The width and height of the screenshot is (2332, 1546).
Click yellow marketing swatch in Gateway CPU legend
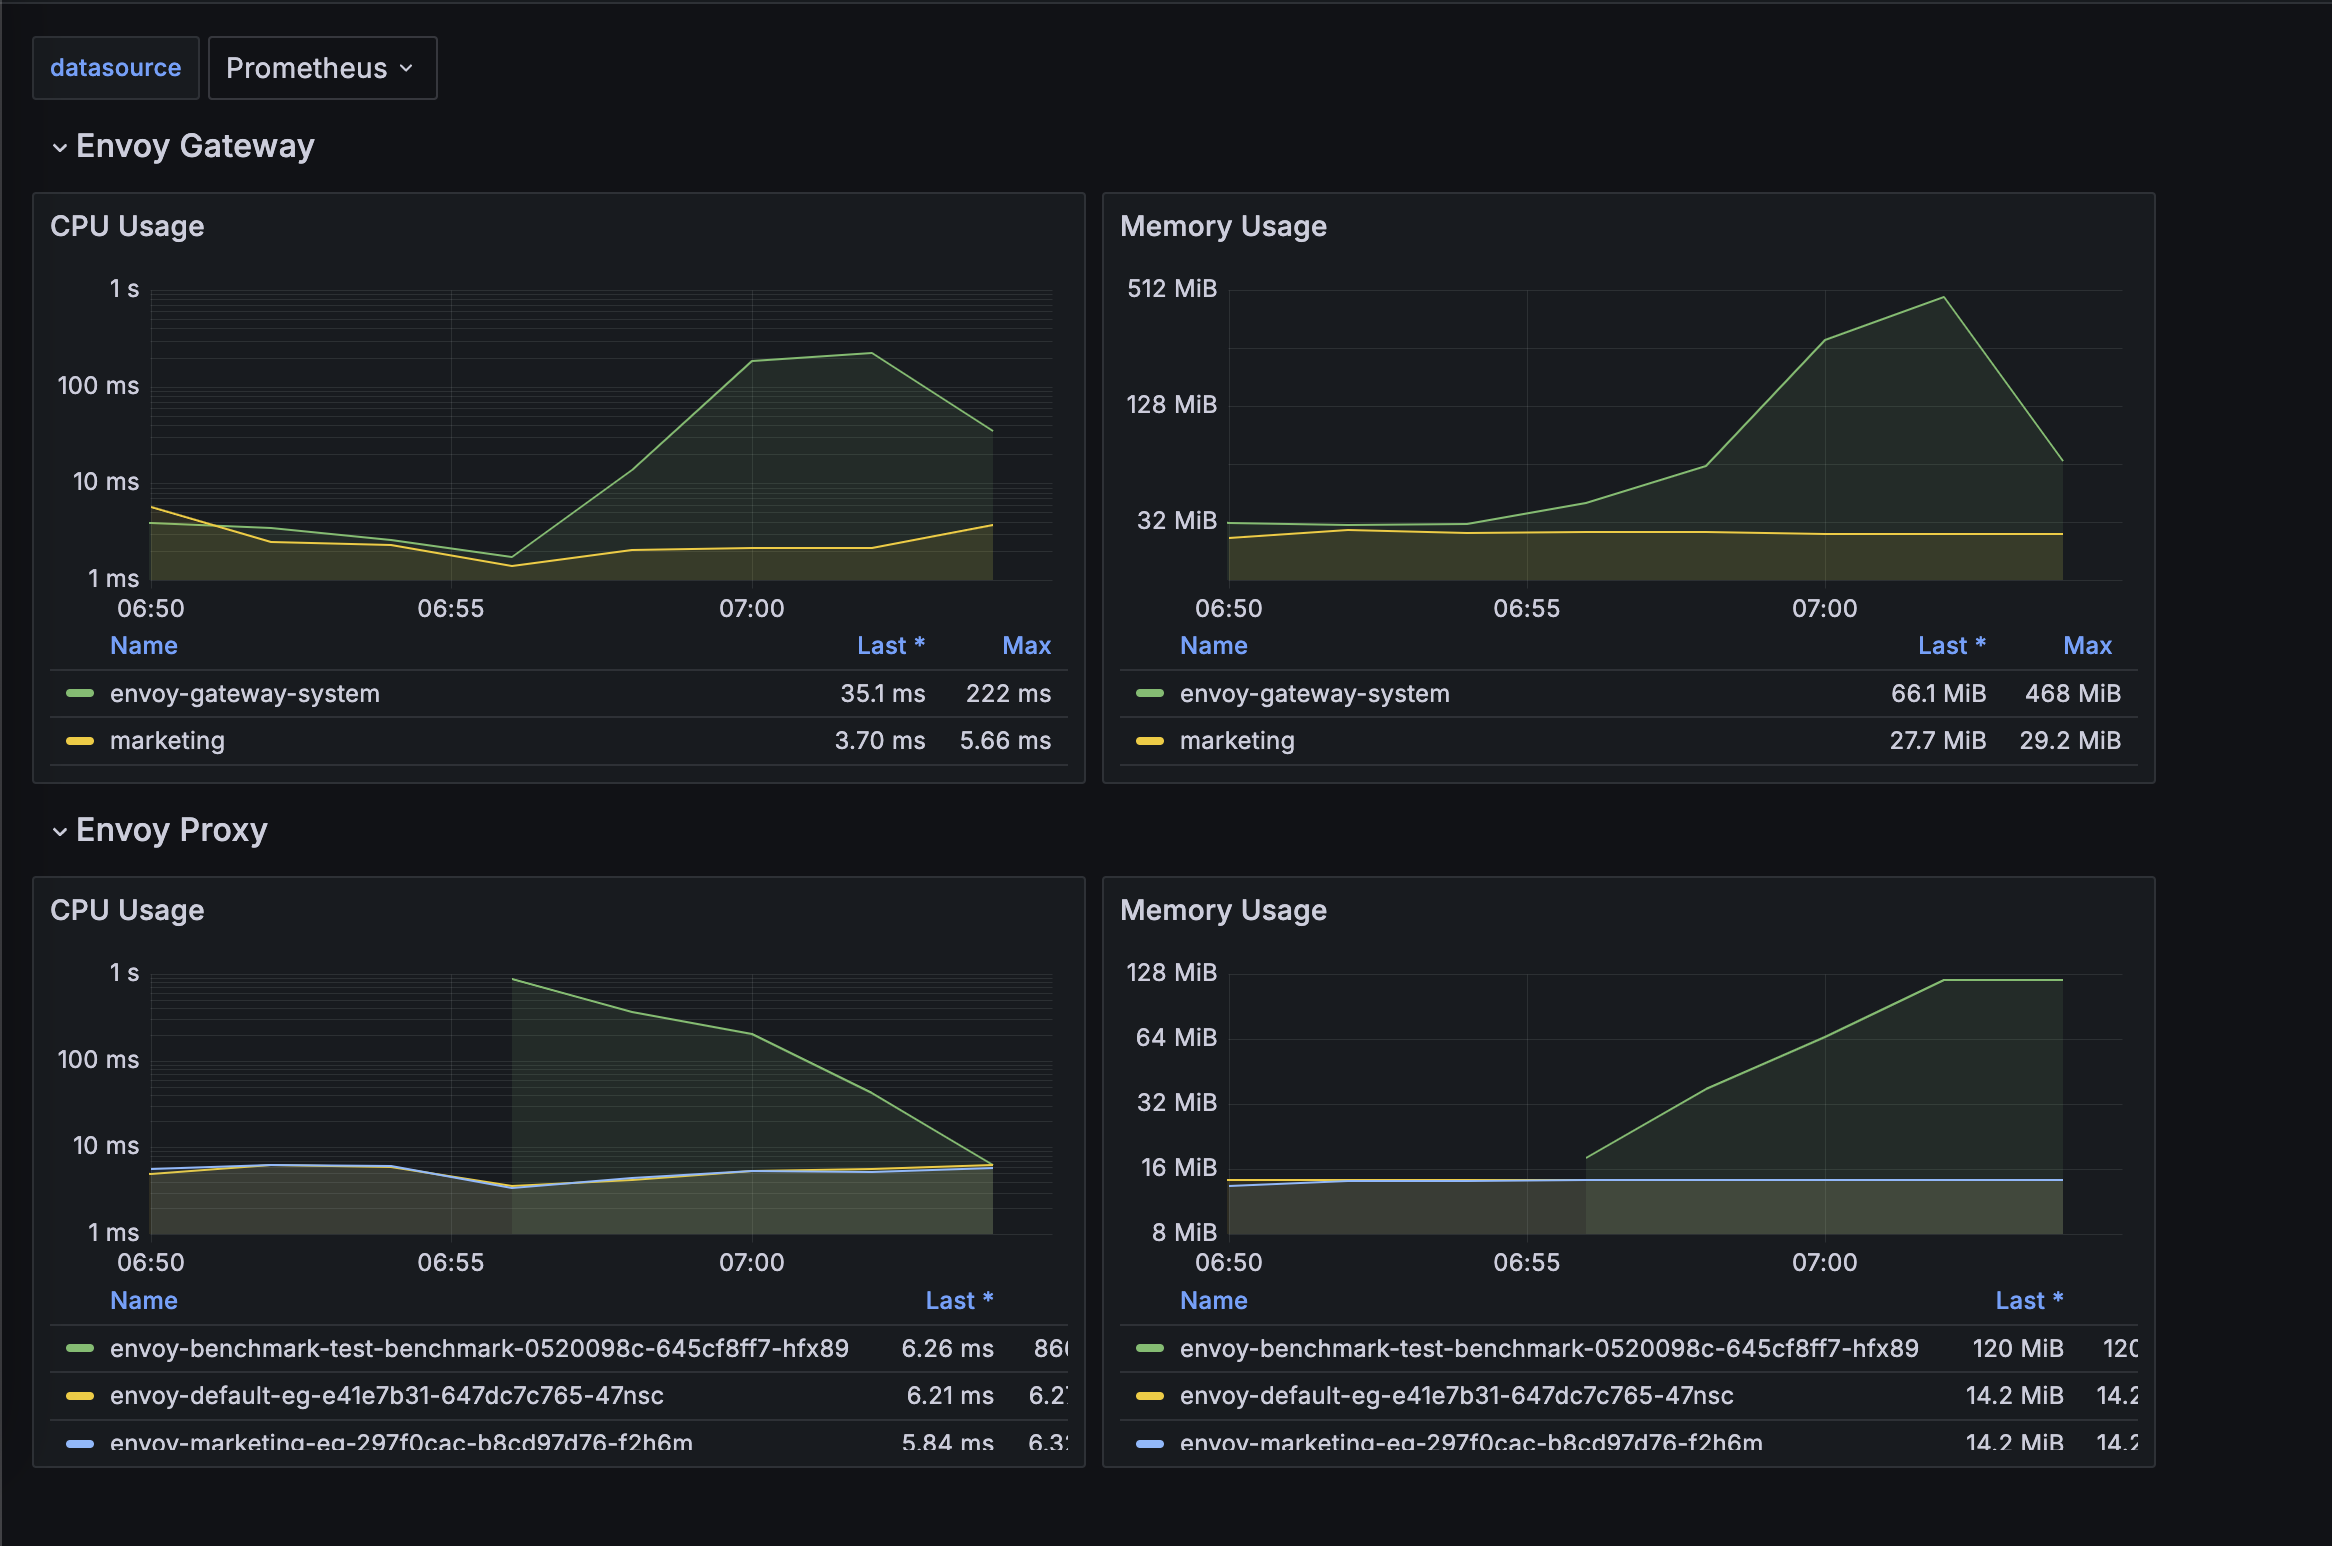(x=80, y=741)
